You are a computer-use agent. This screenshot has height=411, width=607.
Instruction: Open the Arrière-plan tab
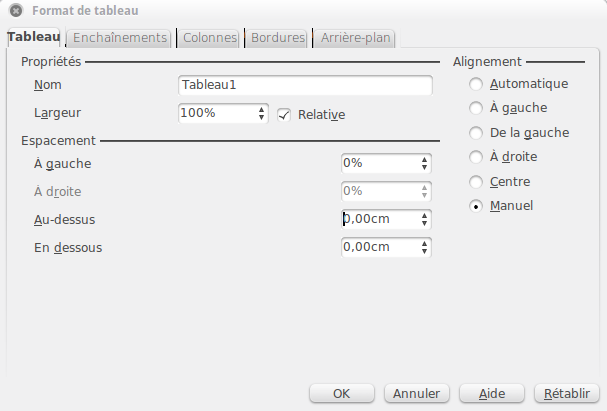355,38
